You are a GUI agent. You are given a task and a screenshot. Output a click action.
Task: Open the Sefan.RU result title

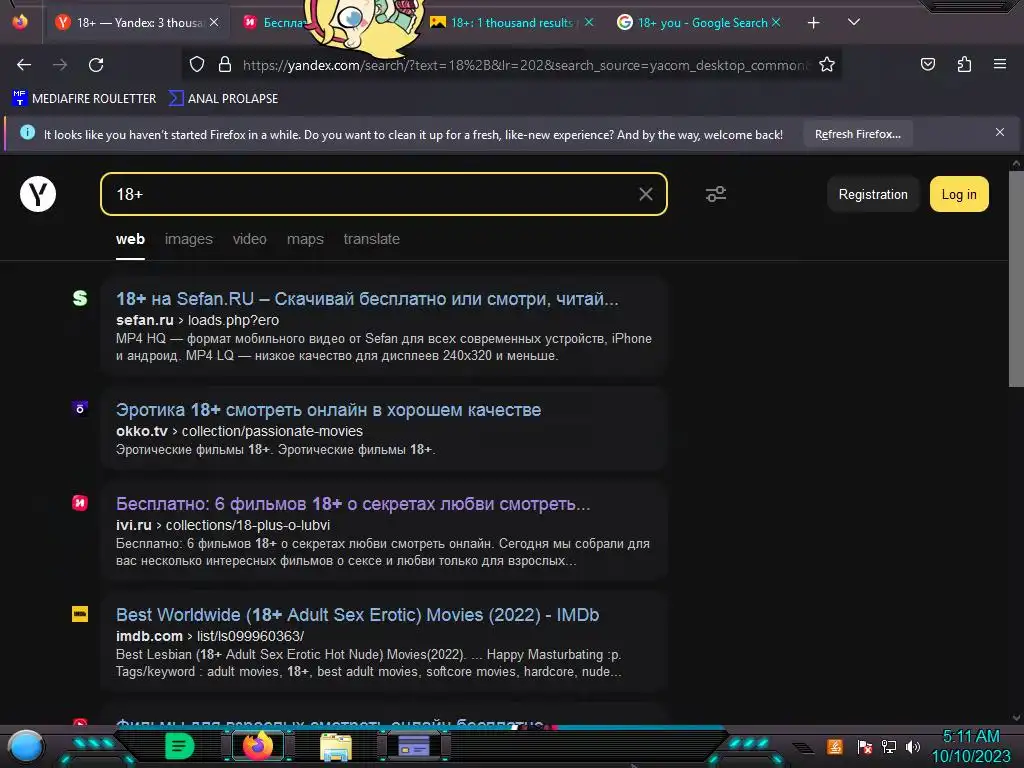367,299
